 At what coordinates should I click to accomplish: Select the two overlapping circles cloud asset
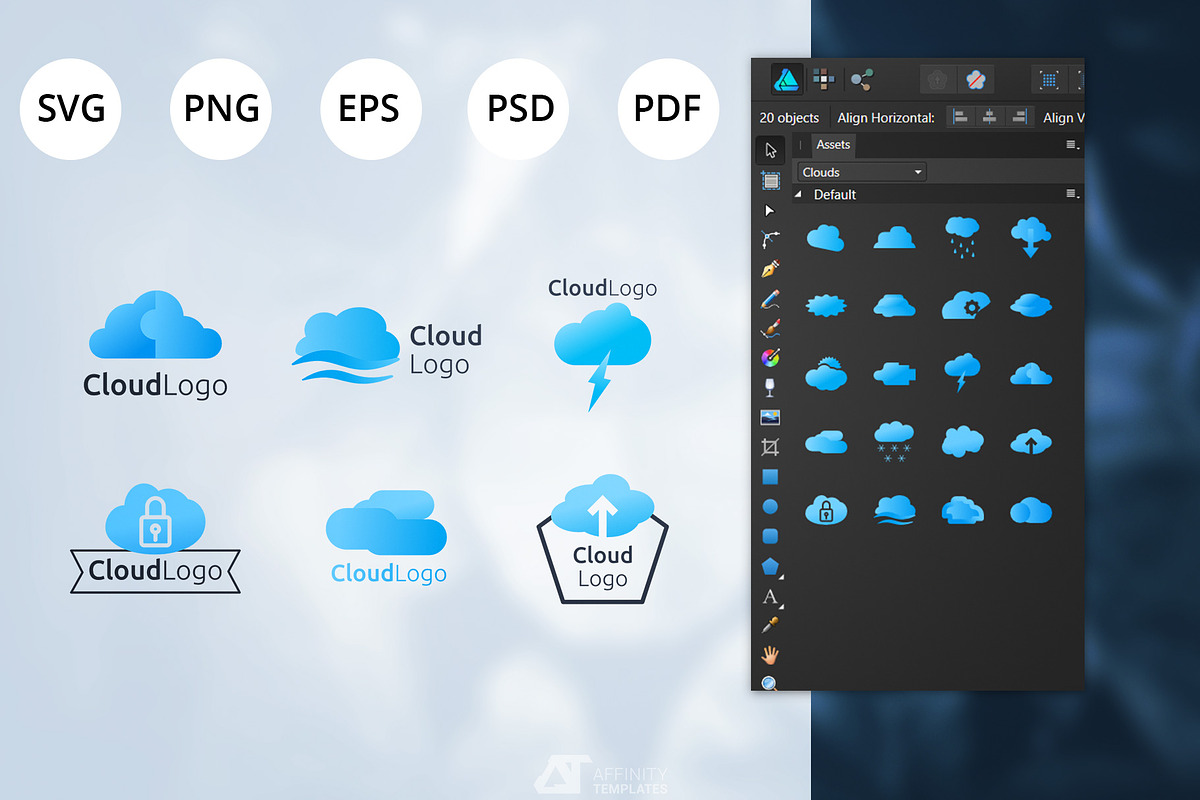click(x=1031, y=511)
